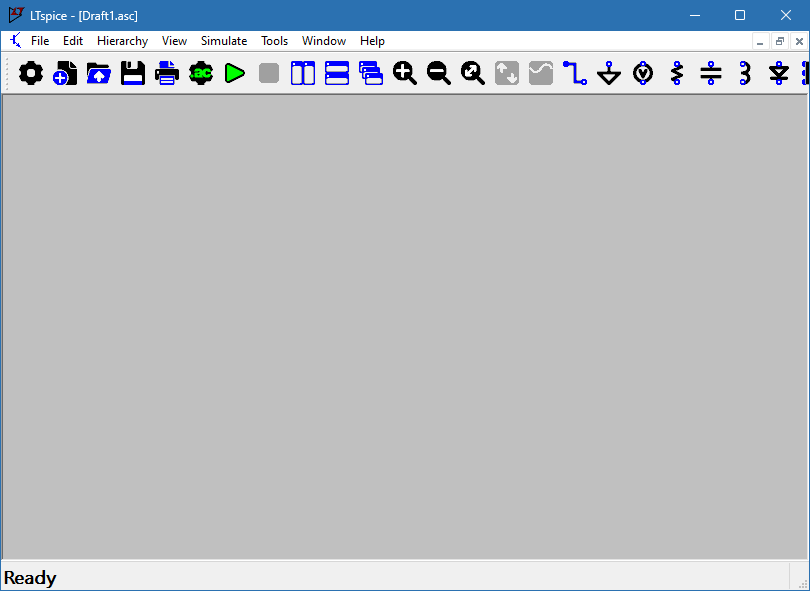Configure analysis with the .ac gear icon
Image resolution: width=810 pixels, height=591 pixels.
click(x=201, y=73)
